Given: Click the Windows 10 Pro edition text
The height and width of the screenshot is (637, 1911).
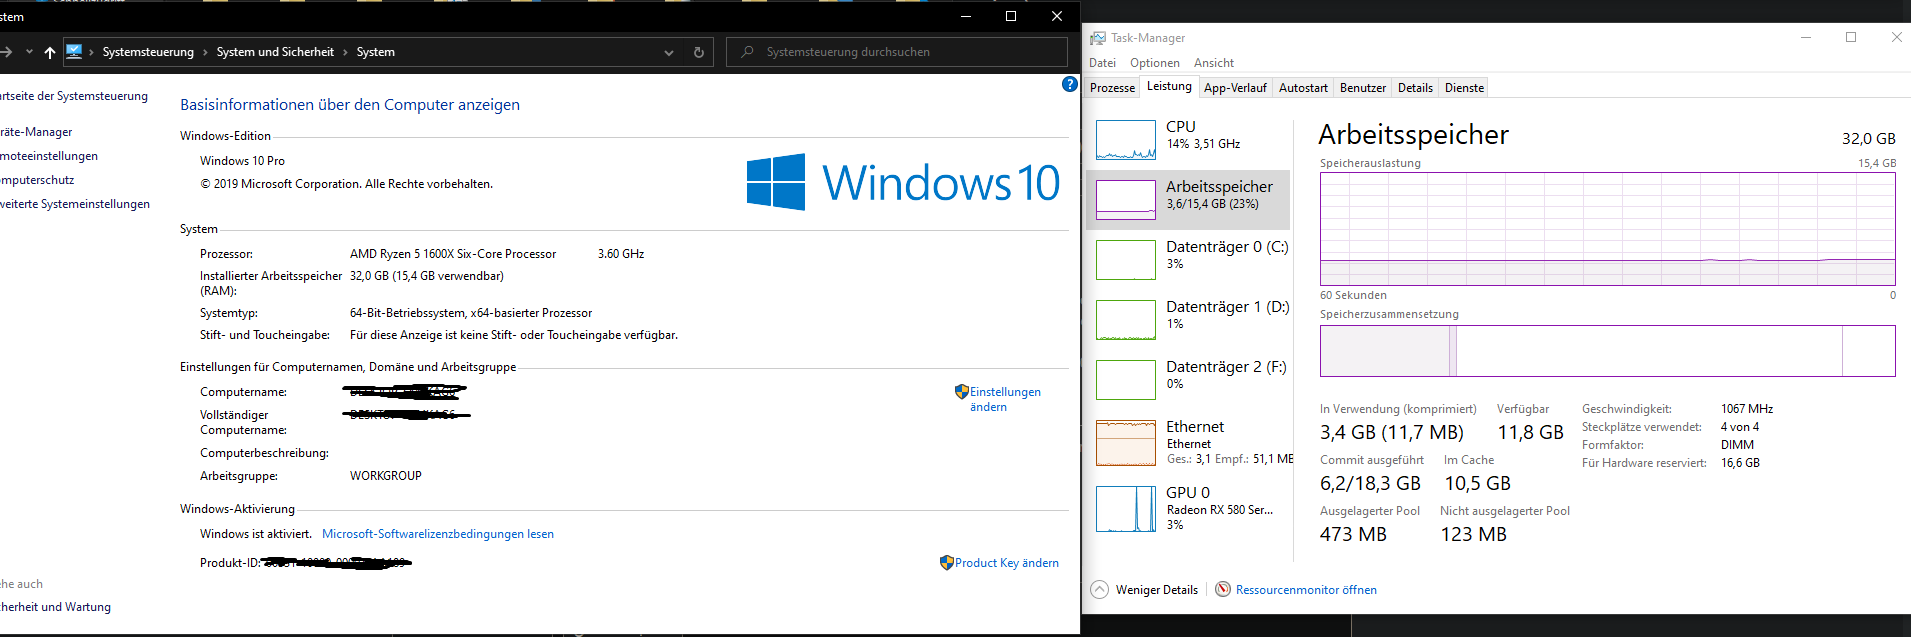Looking at the screenshot, I should (242, 161).
